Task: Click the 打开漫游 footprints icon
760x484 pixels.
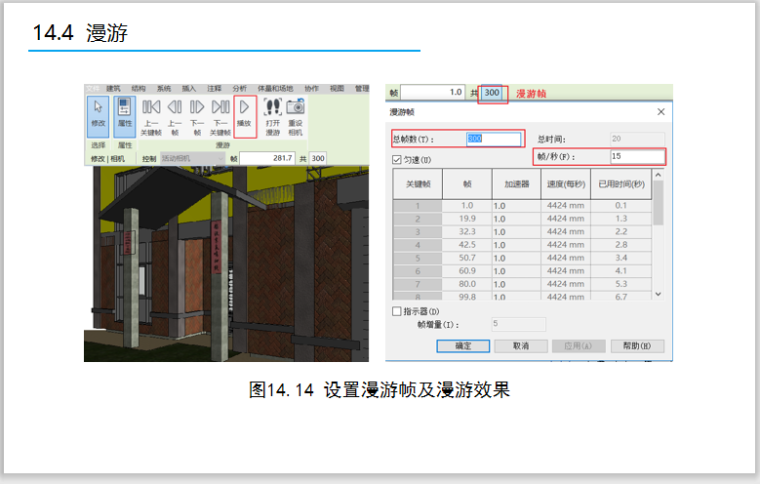Action: (x=272, y=115)
